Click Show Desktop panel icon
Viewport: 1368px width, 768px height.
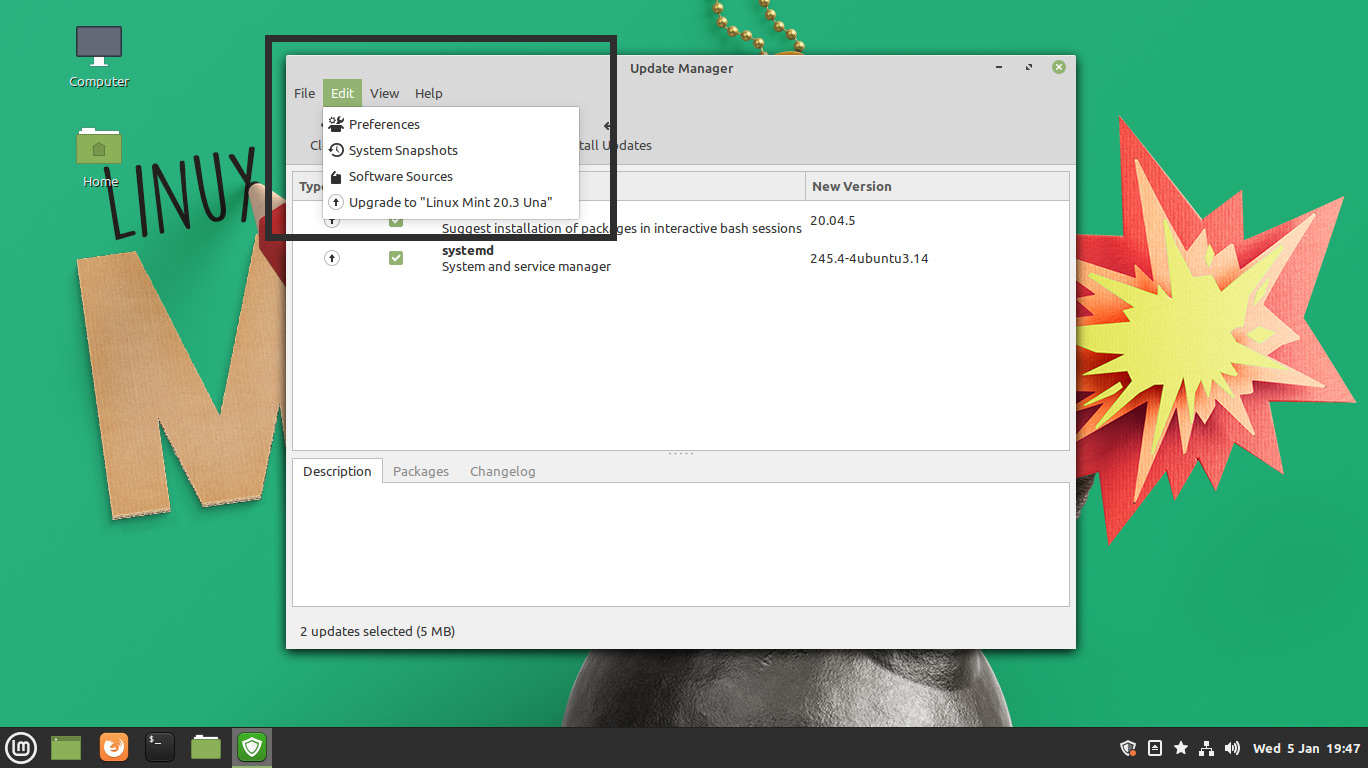point(66,747)
